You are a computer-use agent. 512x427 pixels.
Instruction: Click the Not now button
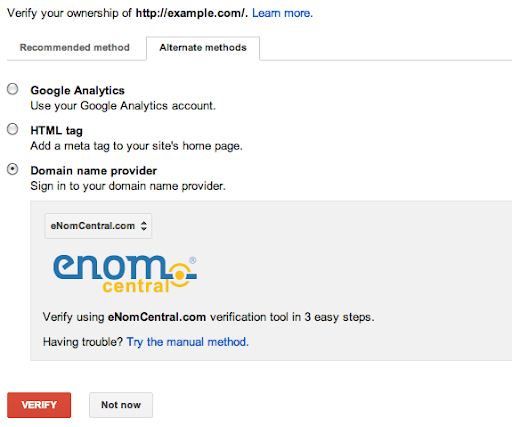[121, 405]
